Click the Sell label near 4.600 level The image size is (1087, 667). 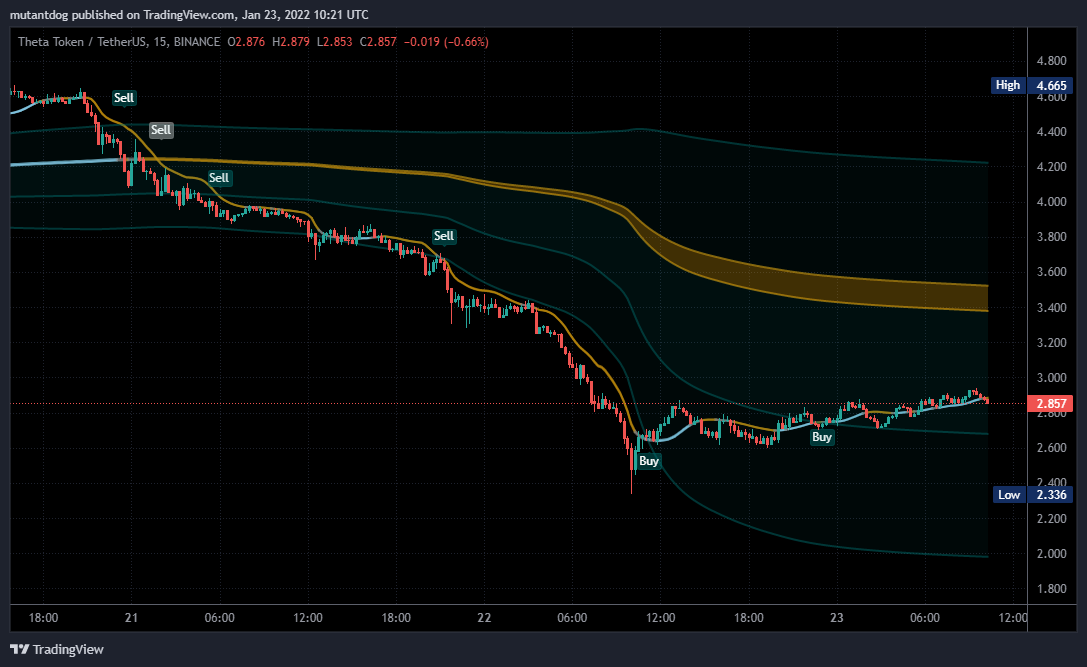tap(124, 98)
